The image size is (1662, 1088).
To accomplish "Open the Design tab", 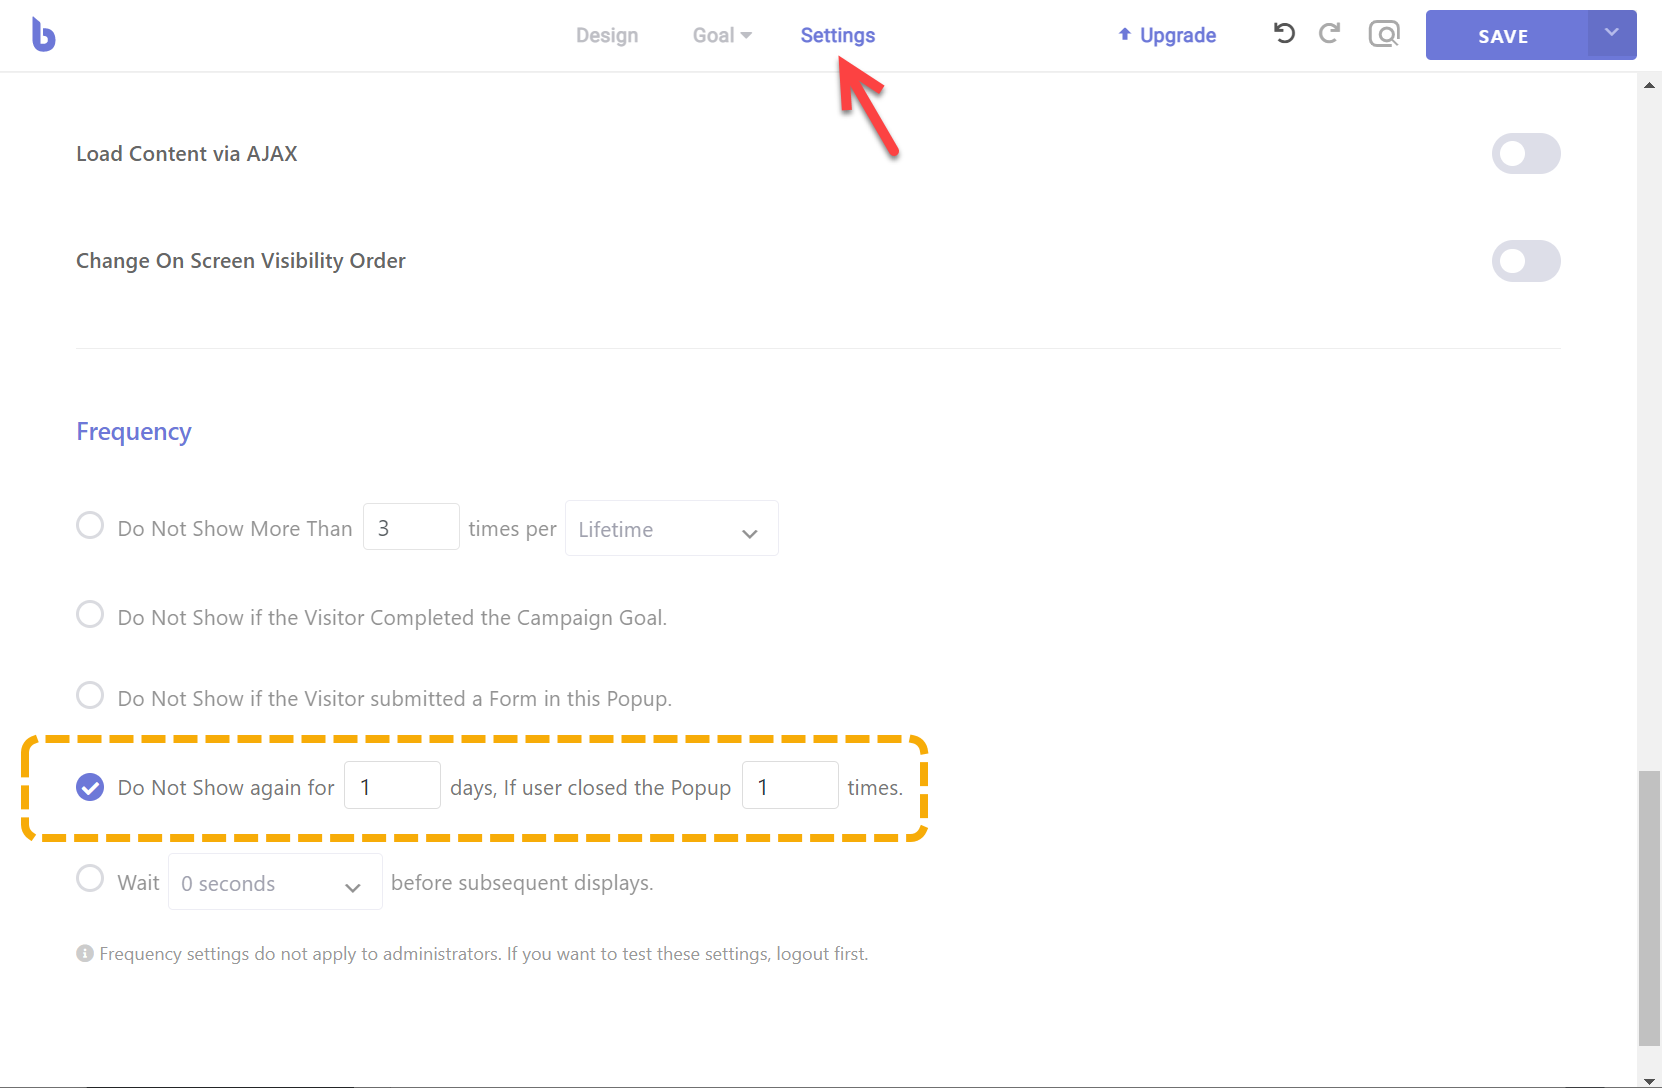I will pos(607,35).
